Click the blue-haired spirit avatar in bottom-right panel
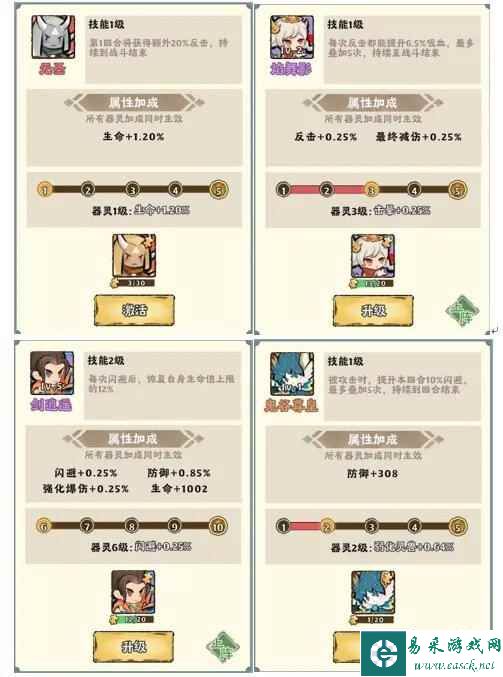The height and width of the screenshot is (677, 503). (291, 373)
